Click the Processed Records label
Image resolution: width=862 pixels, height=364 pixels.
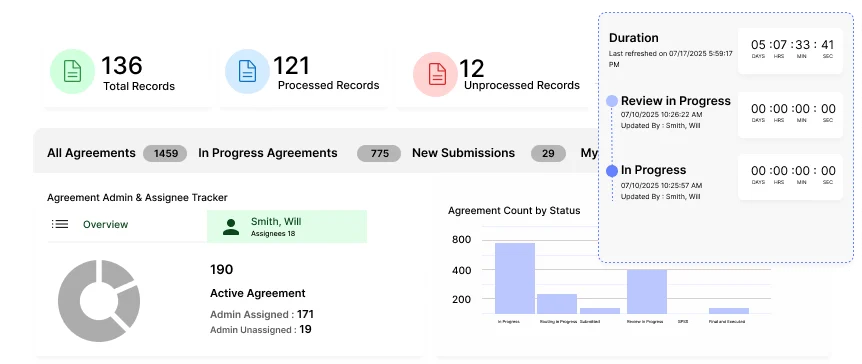click(x=329, y=85)
